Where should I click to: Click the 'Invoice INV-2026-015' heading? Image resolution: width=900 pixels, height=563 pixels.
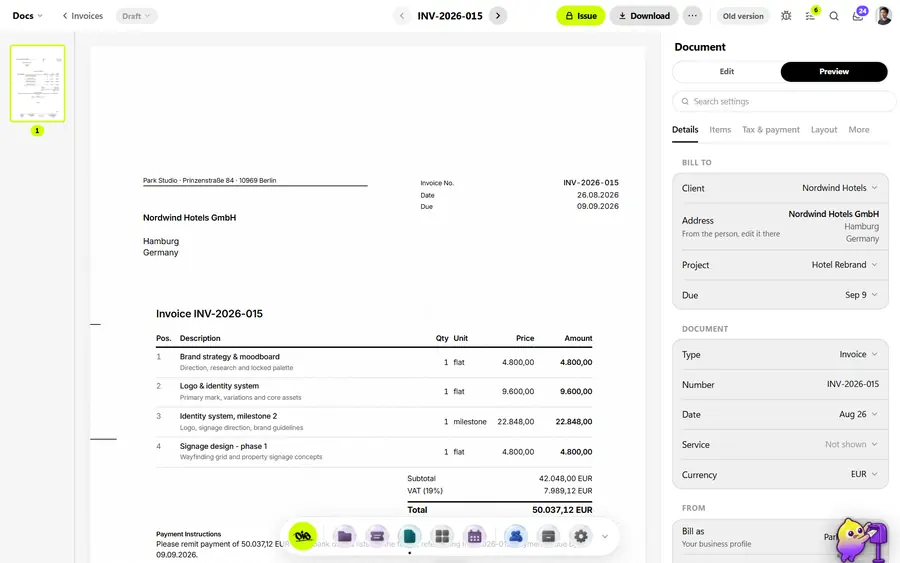click(209, 314)
